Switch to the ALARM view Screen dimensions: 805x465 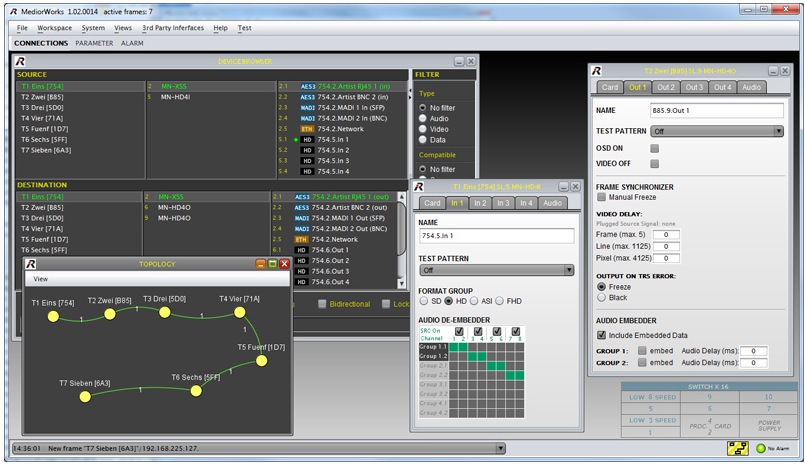(x=132, y=43)
